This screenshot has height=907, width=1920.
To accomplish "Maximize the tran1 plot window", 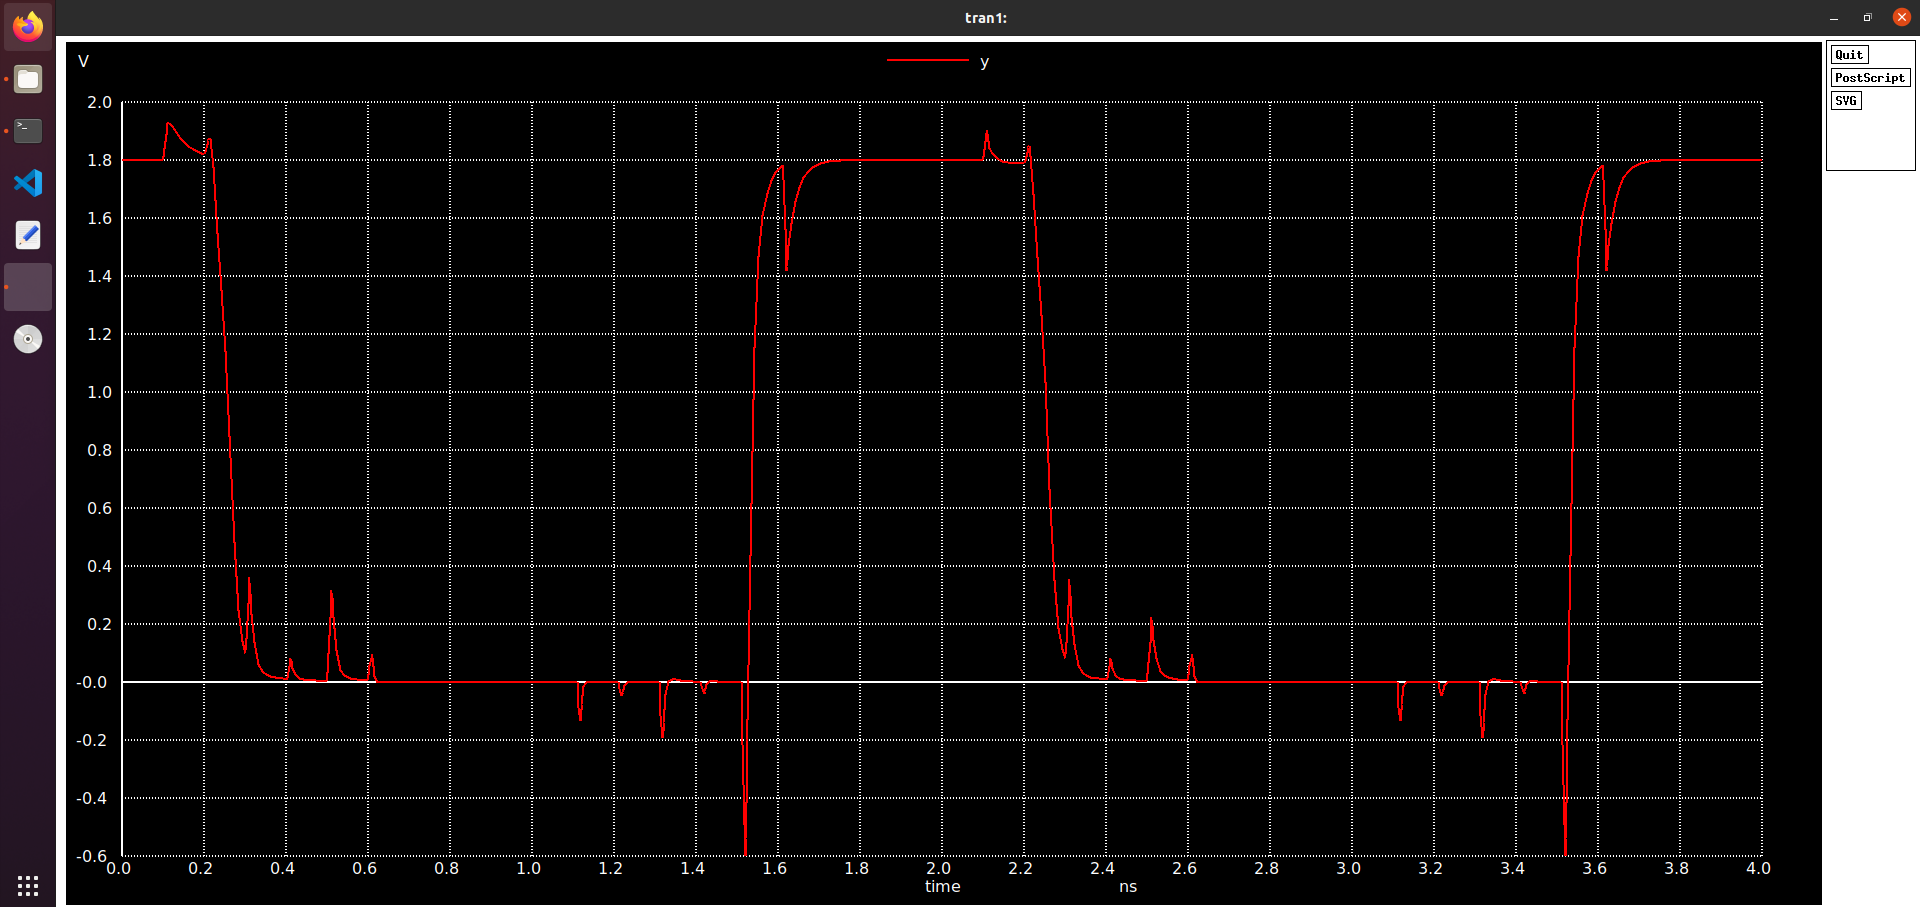I will [1867, 18].
